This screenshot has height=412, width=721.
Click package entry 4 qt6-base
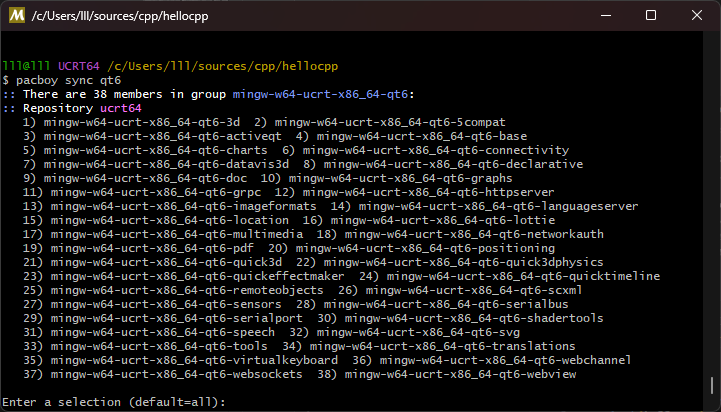pos(411,136)
